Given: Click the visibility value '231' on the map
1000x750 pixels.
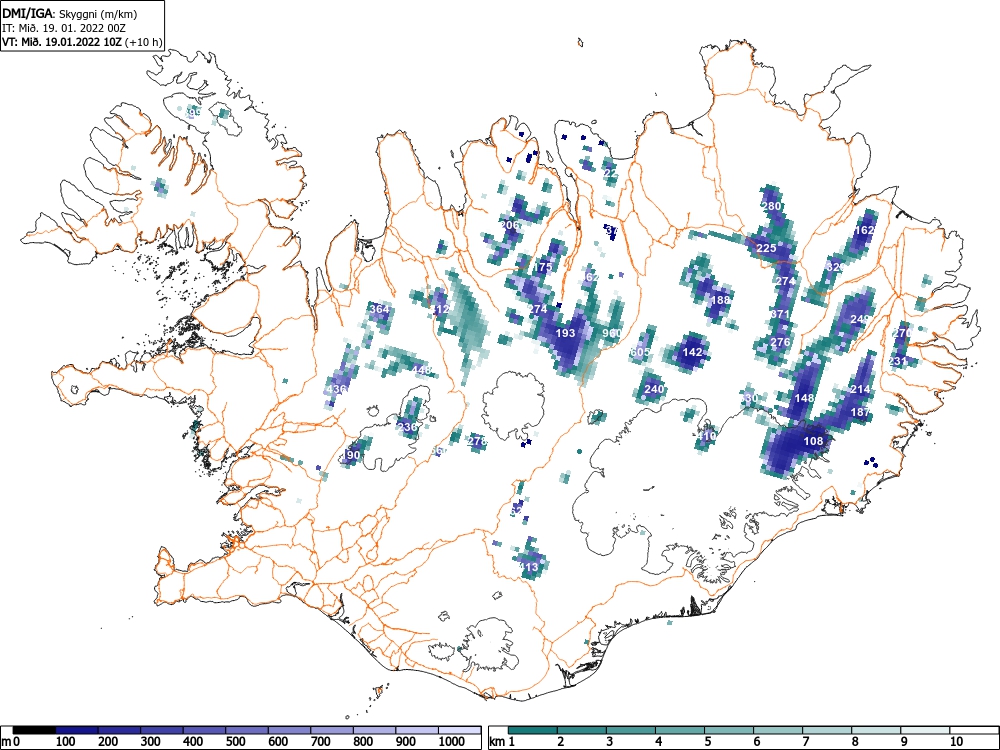Looking at the screenshot, I should 897,361.
